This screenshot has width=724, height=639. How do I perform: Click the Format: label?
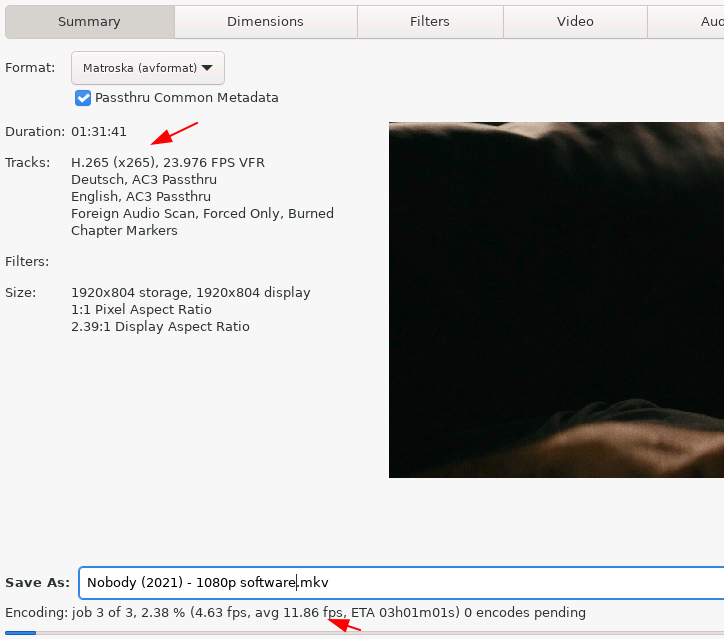point(30,68)
